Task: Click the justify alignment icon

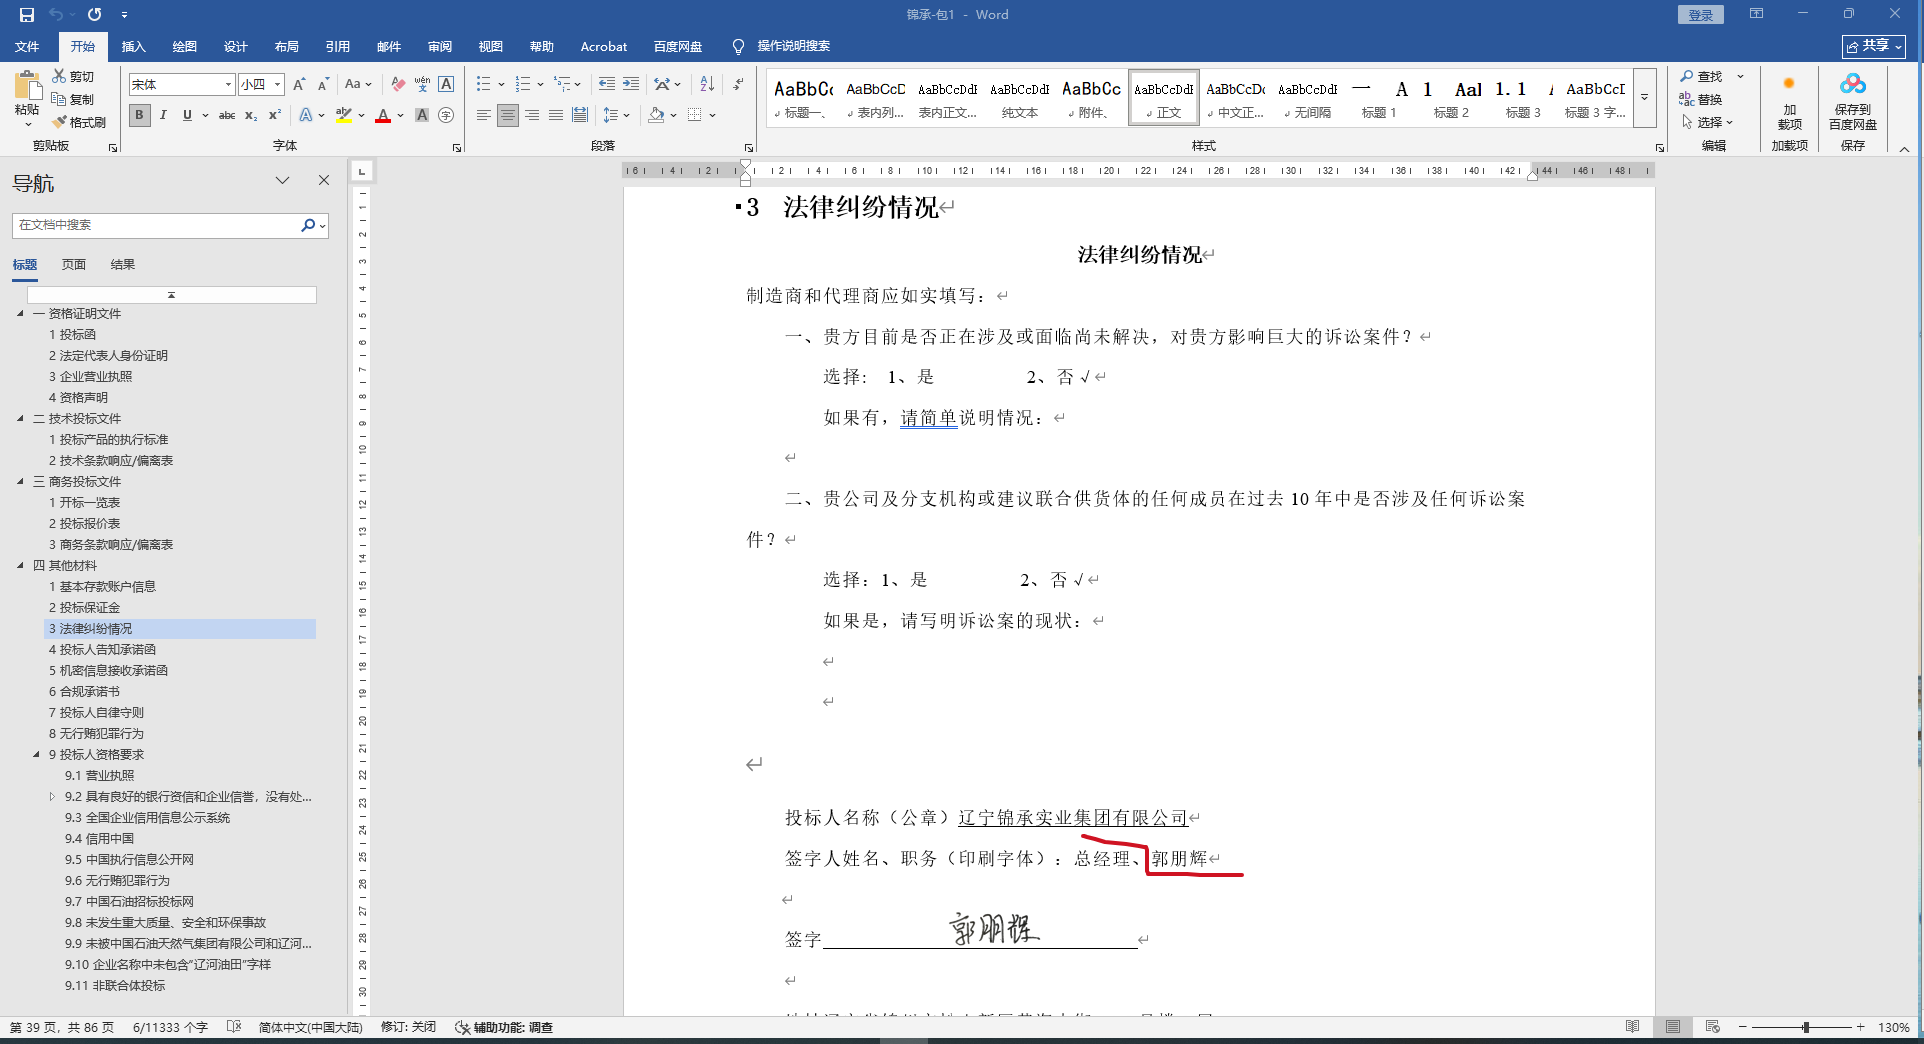Action: [556, 115]
